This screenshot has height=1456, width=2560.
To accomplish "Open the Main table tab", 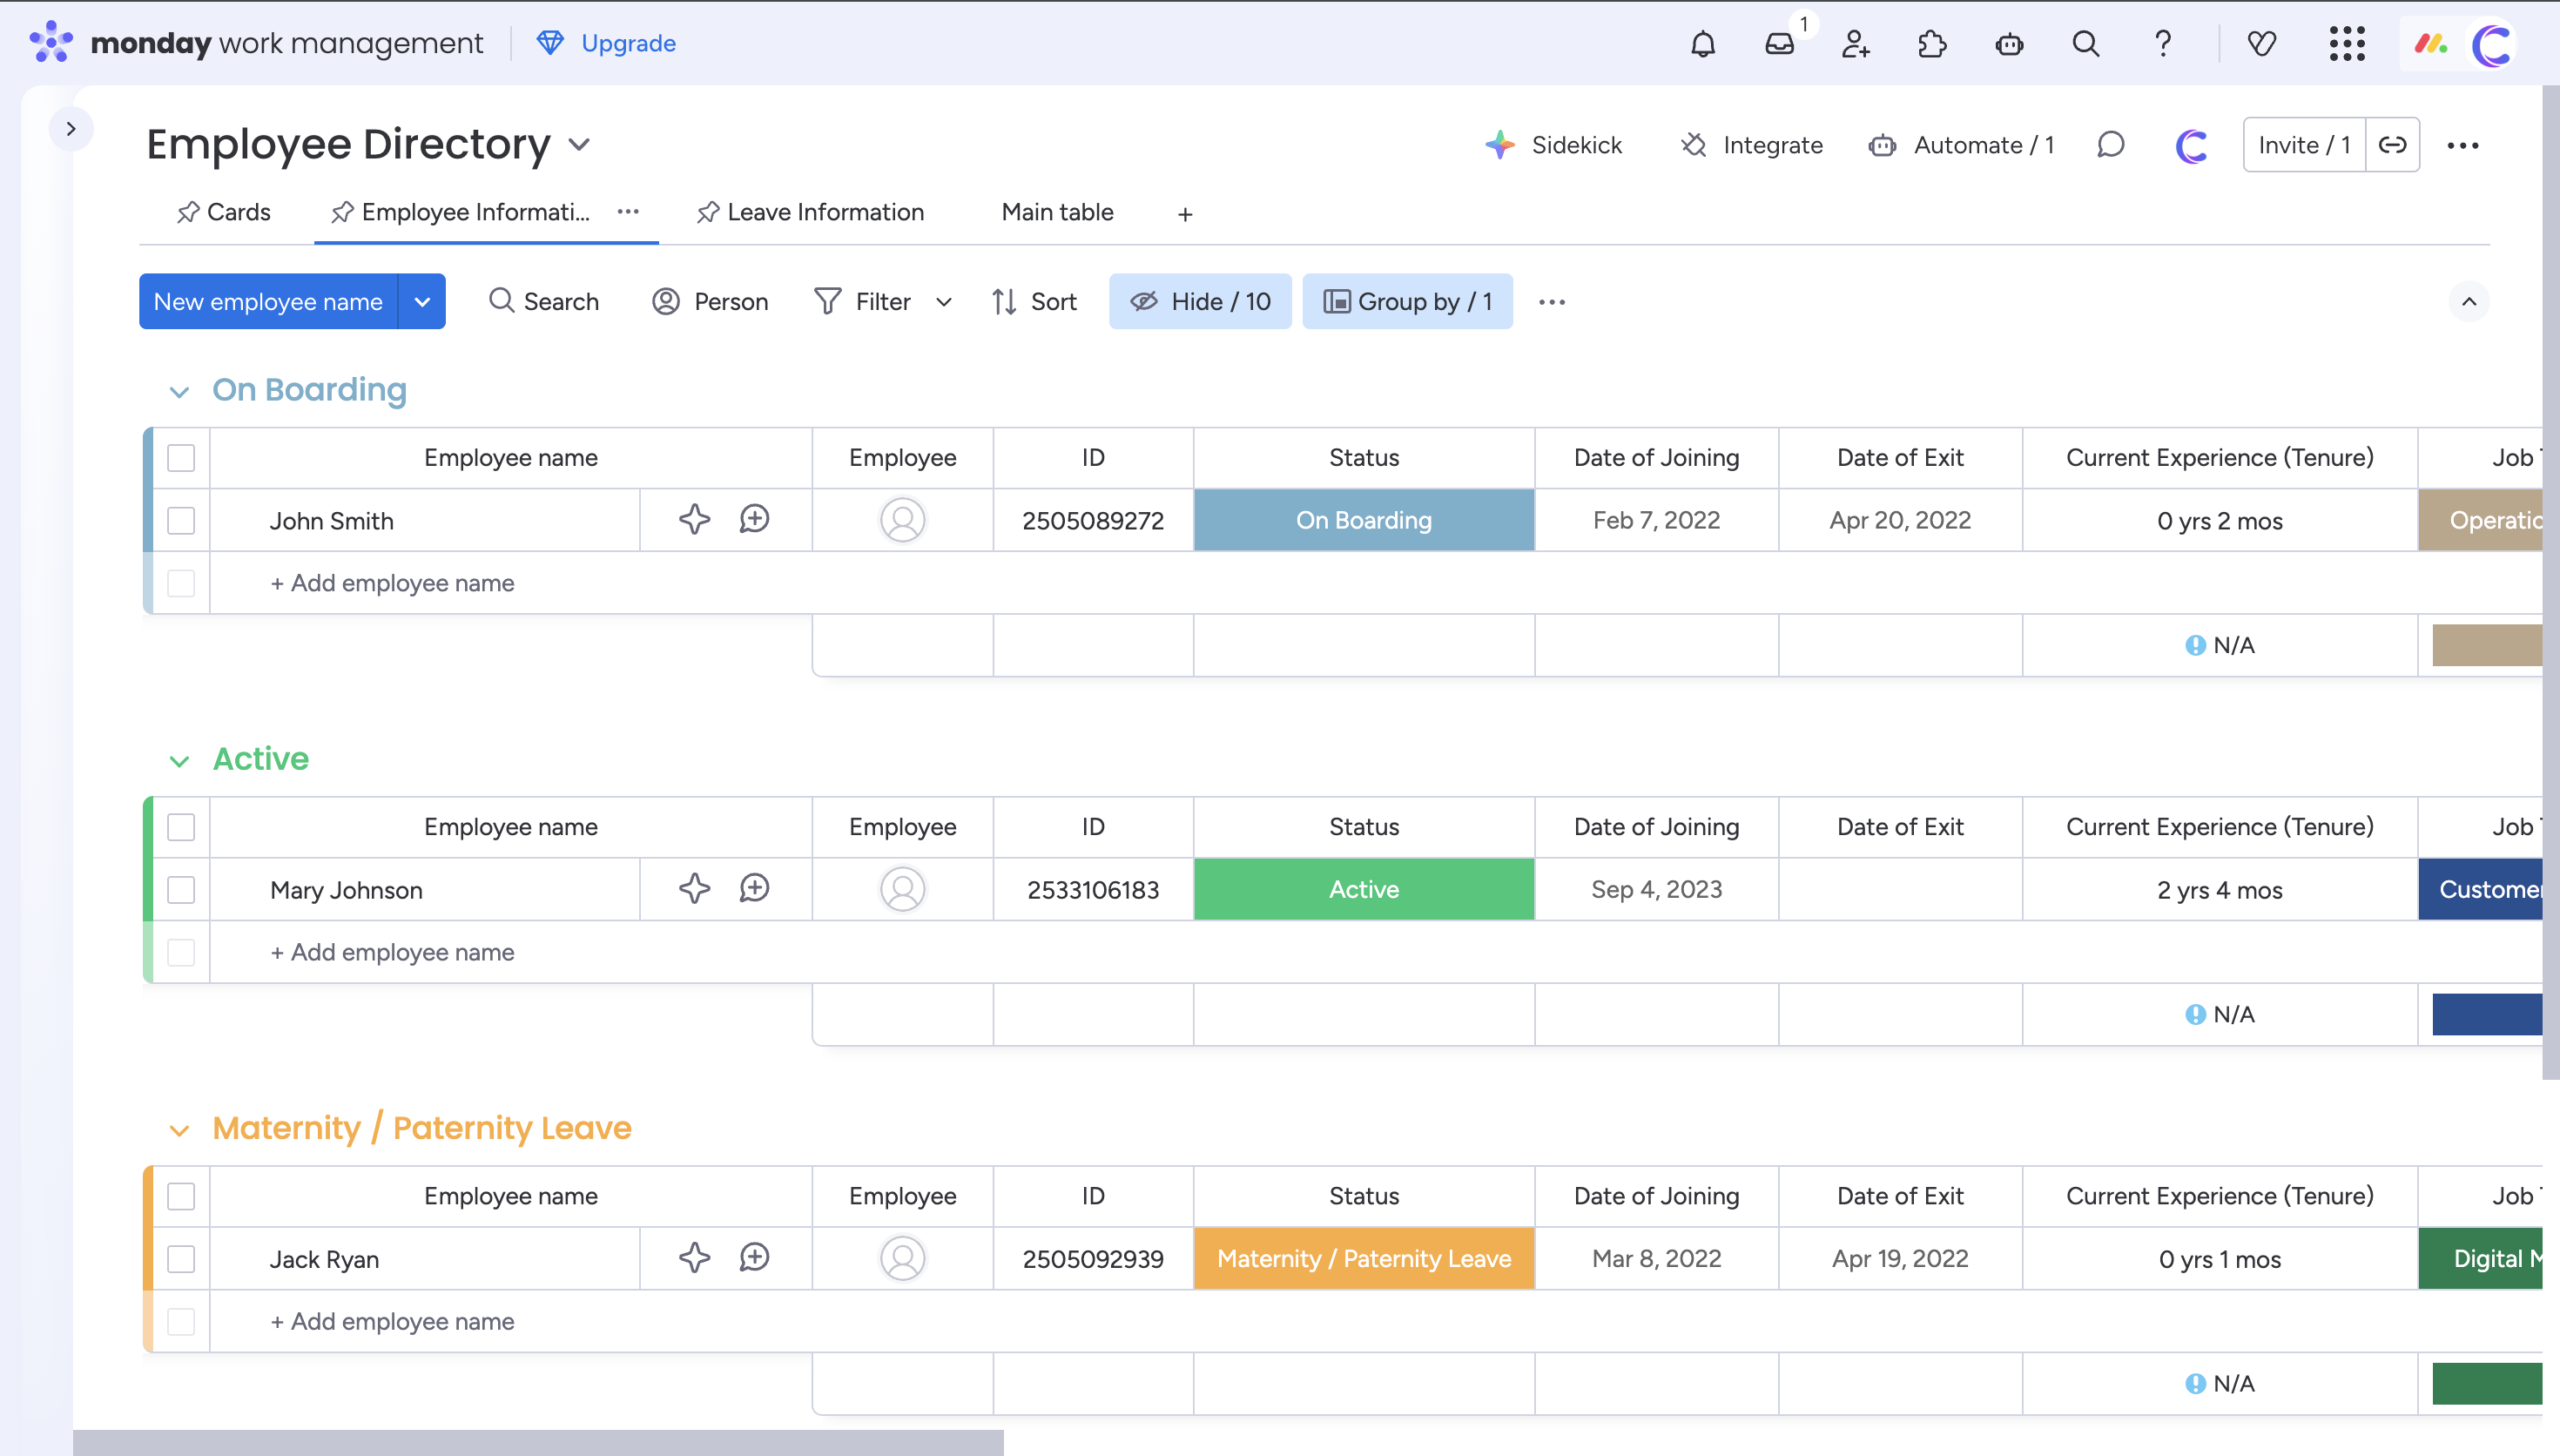I will [x=1057, y=212].
